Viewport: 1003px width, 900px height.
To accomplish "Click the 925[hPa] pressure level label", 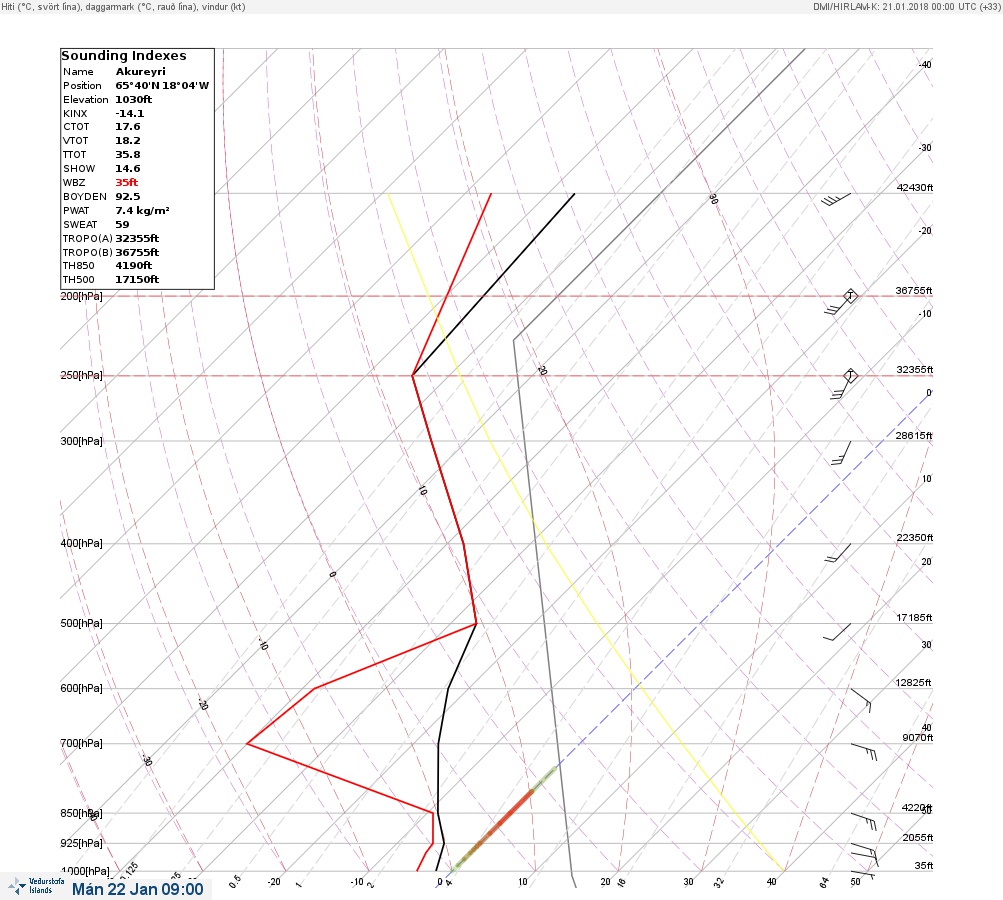I will (81, 843).
